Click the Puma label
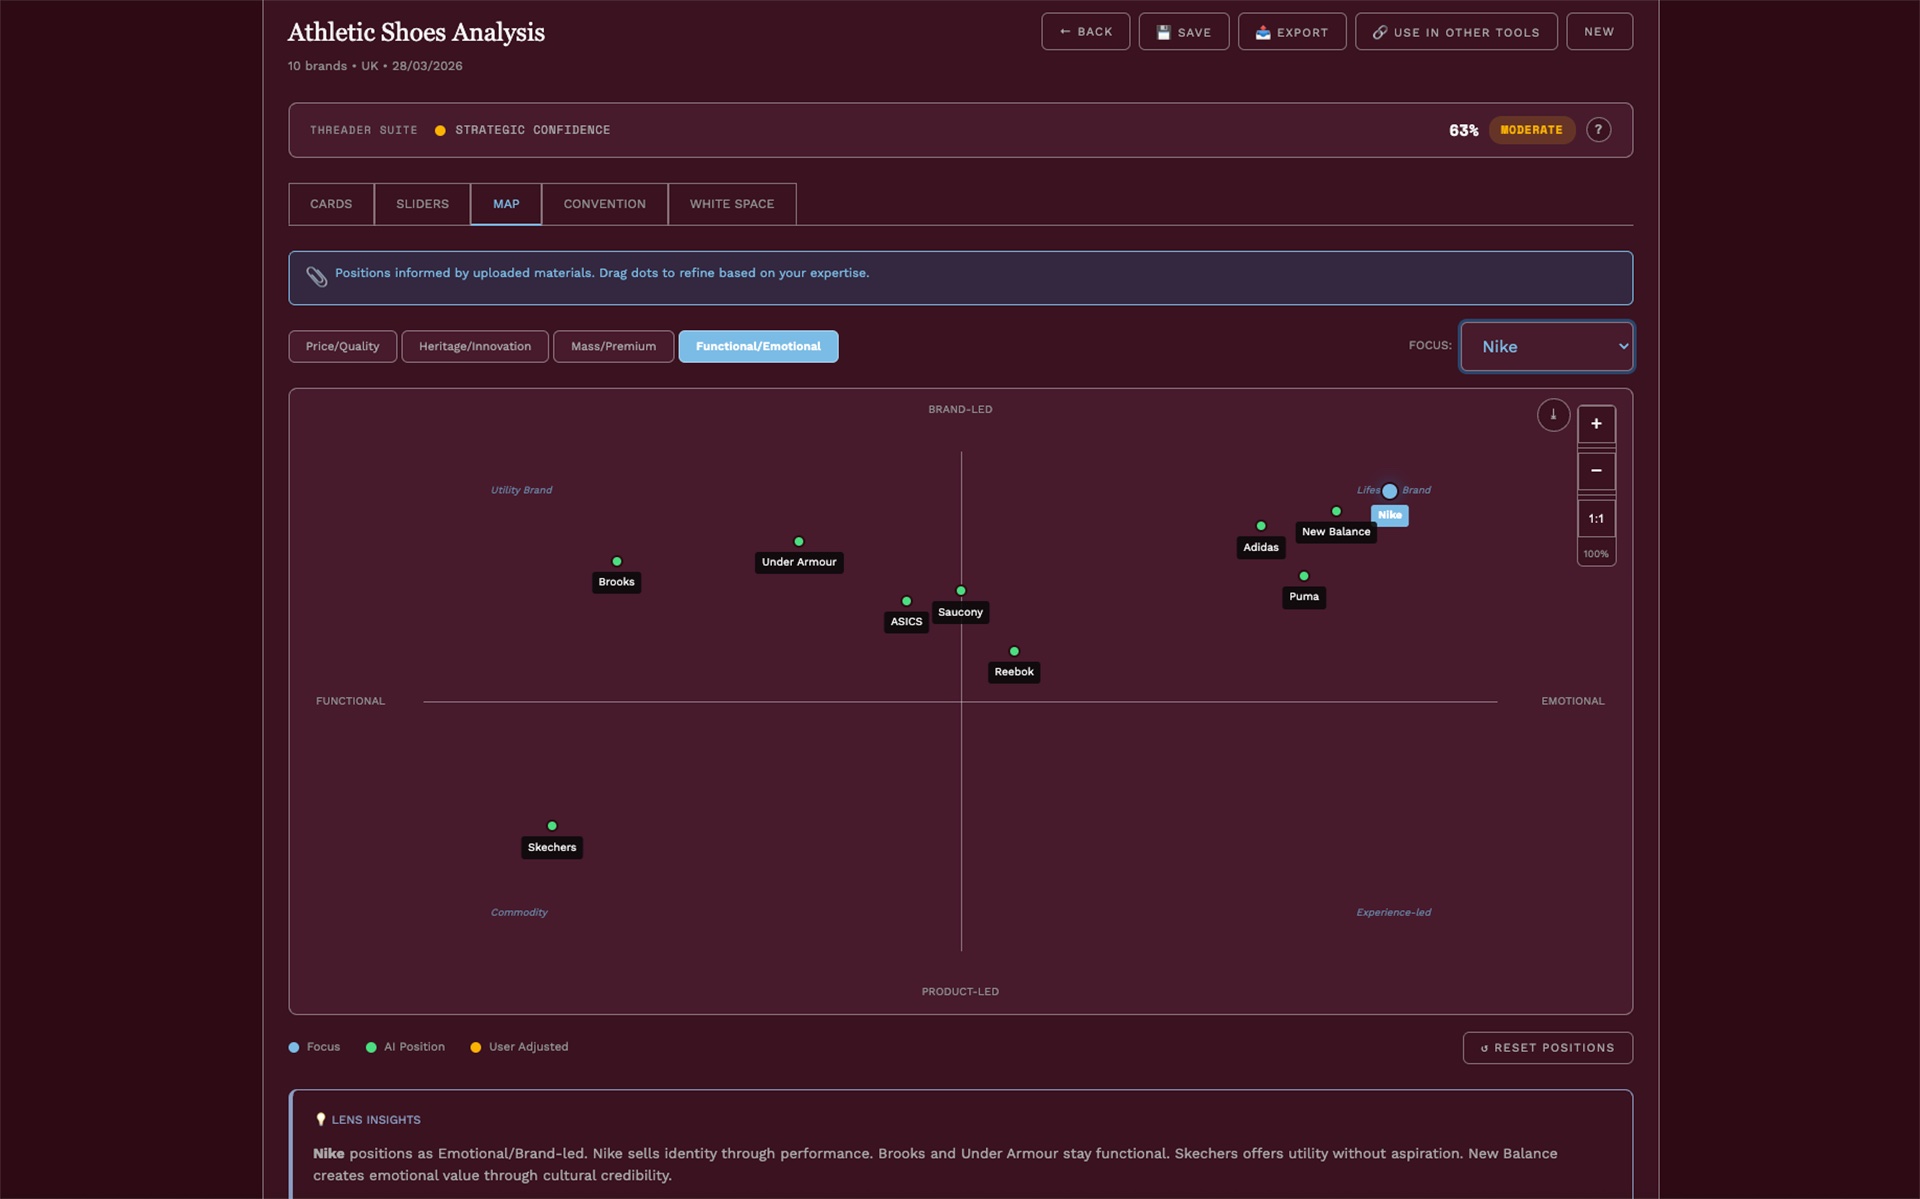Viewport: 1920px width, 1199px height. [x=1304, y=597]
